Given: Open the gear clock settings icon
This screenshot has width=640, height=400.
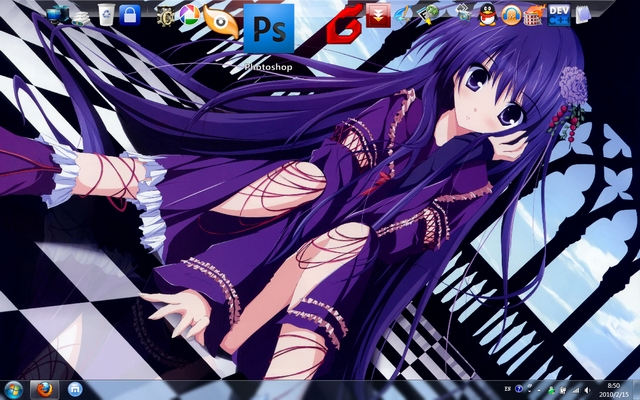Looking at the screenshot, I should point(165,16).
